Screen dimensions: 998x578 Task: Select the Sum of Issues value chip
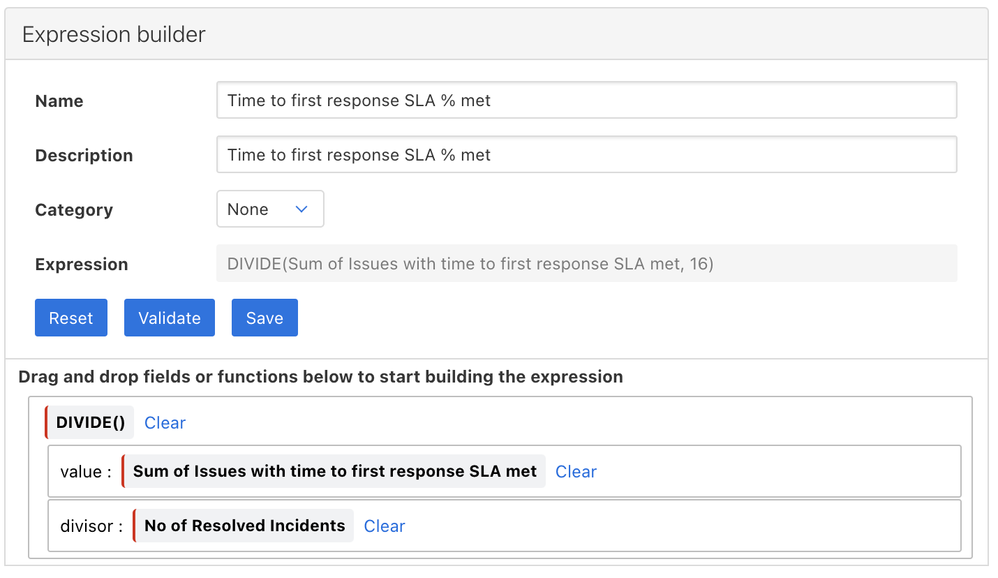pyautogui.click(x=334, y=471)
